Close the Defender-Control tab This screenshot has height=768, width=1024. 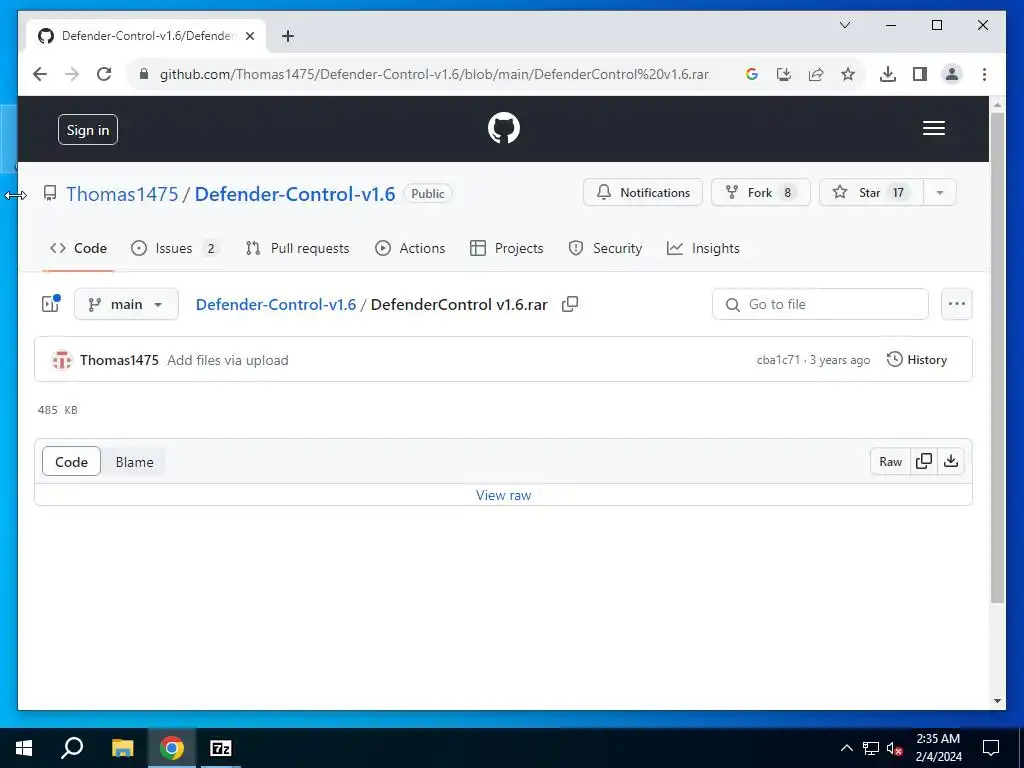tap(249, 36)
